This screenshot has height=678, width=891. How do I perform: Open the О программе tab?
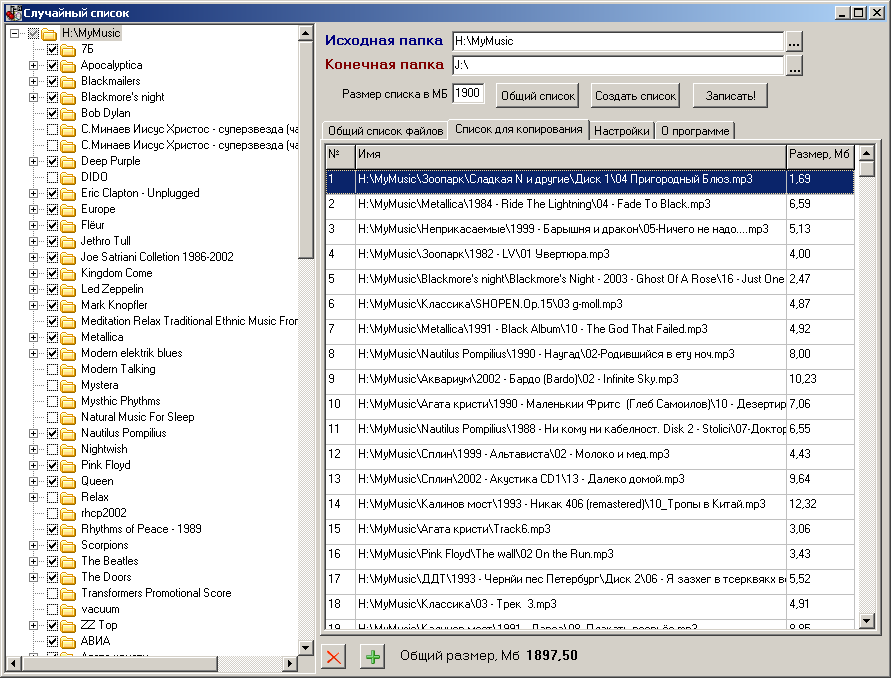695,131
